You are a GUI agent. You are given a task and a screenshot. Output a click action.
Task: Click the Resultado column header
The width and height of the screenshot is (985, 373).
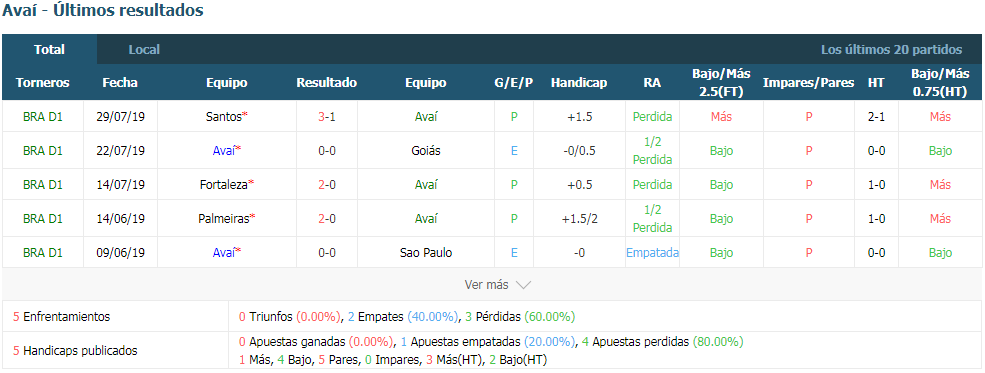click(327, 83)
